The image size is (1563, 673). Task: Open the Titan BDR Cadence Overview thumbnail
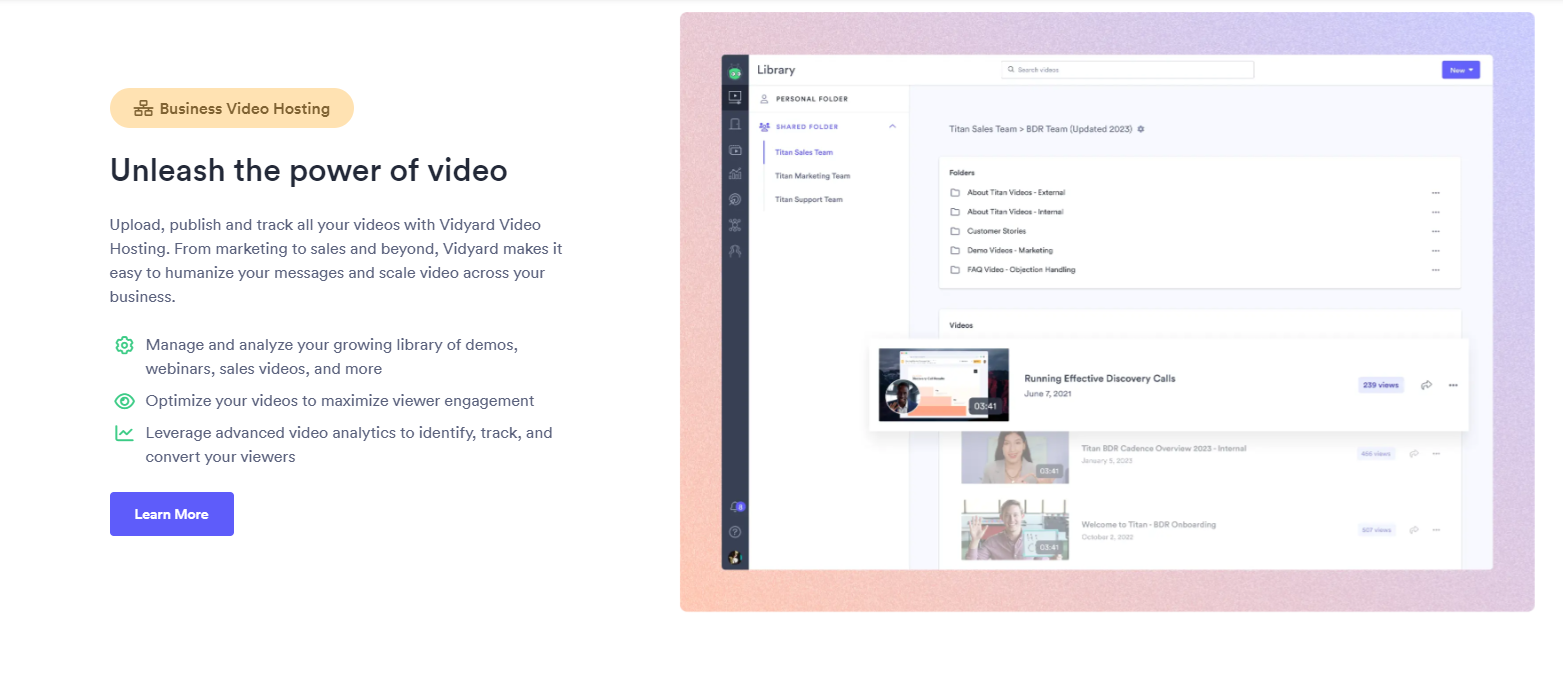click(x=1015, y=457)
